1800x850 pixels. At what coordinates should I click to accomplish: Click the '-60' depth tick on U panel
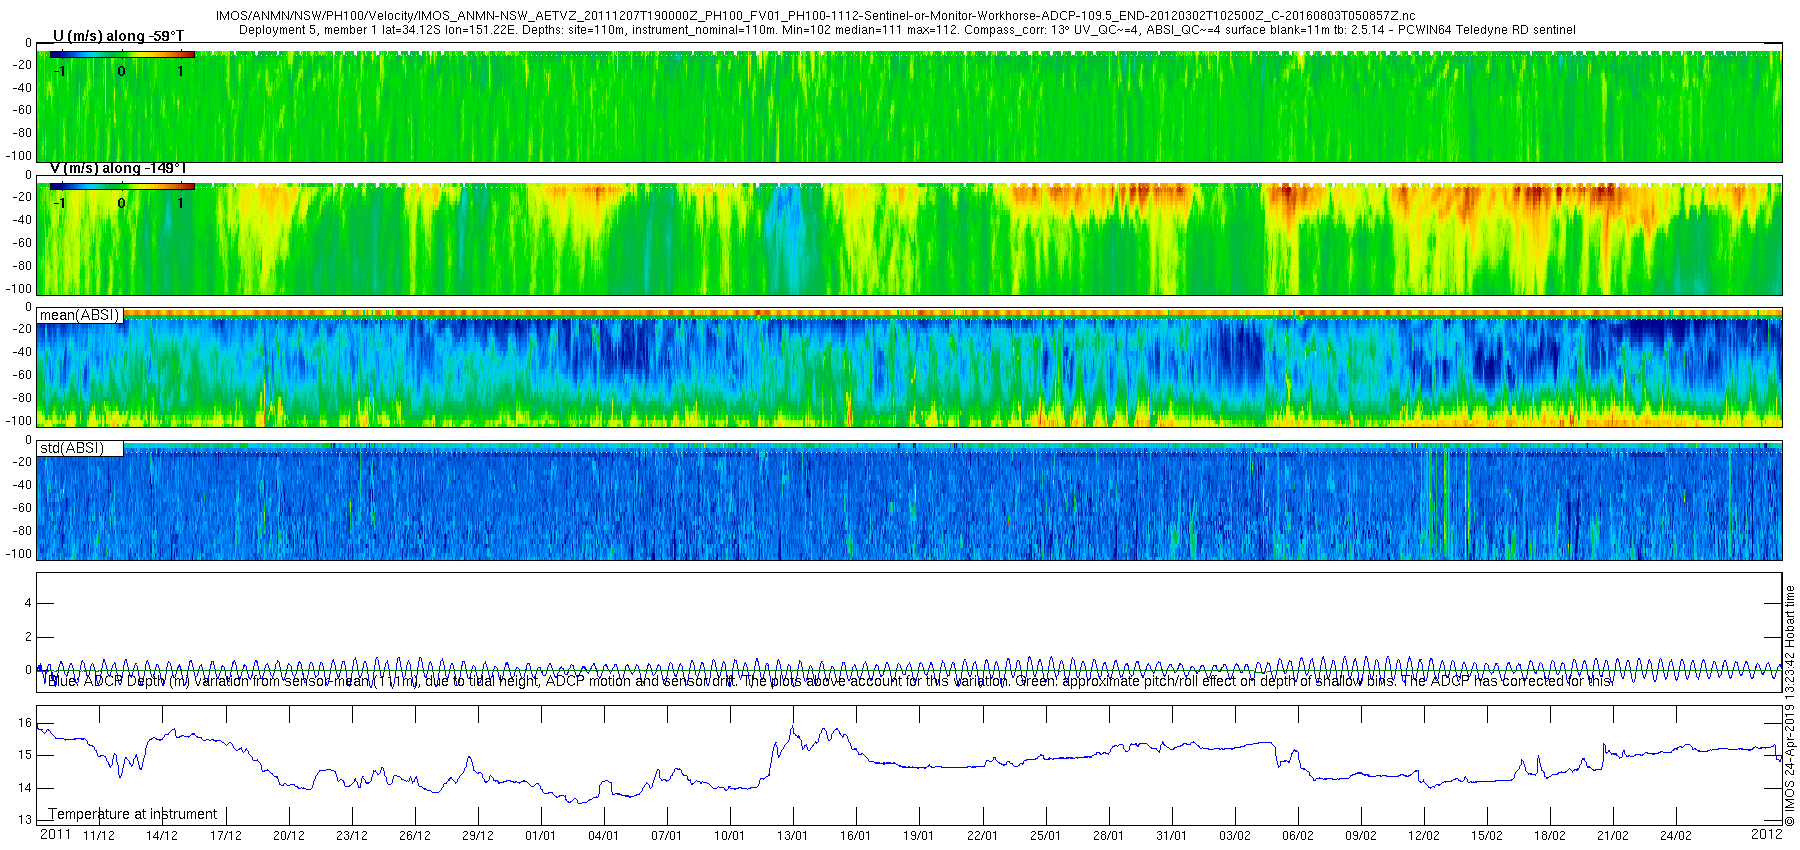click(x=22, y=110)
